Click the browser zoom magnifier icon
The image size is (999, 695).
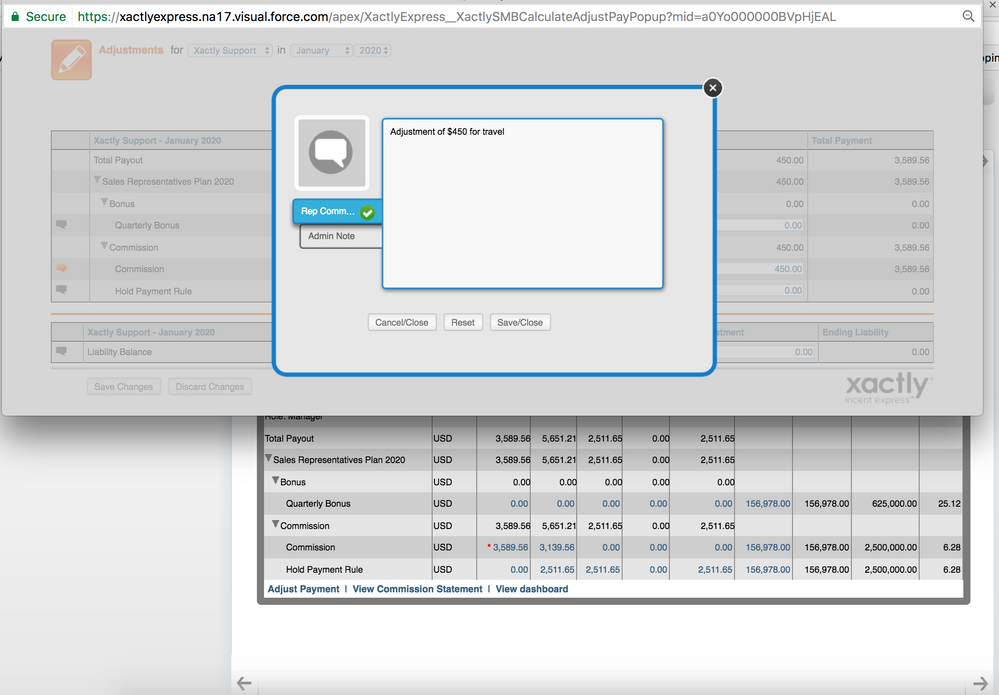968,17
